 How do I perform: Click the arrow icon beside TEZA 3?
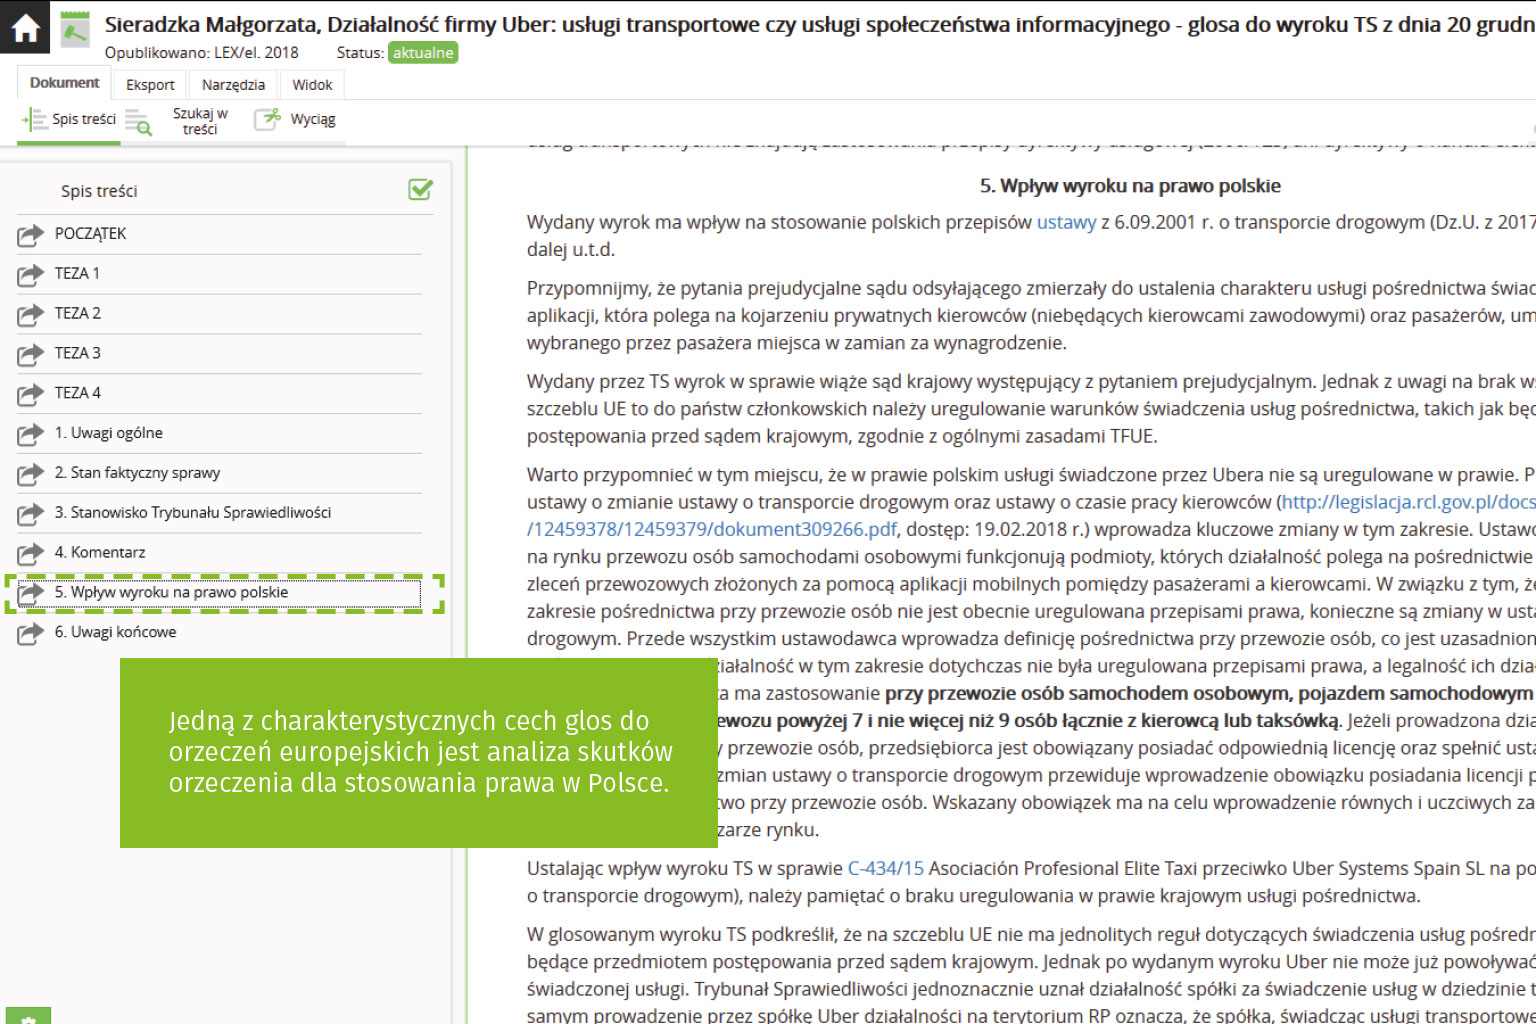click(31, 354)
